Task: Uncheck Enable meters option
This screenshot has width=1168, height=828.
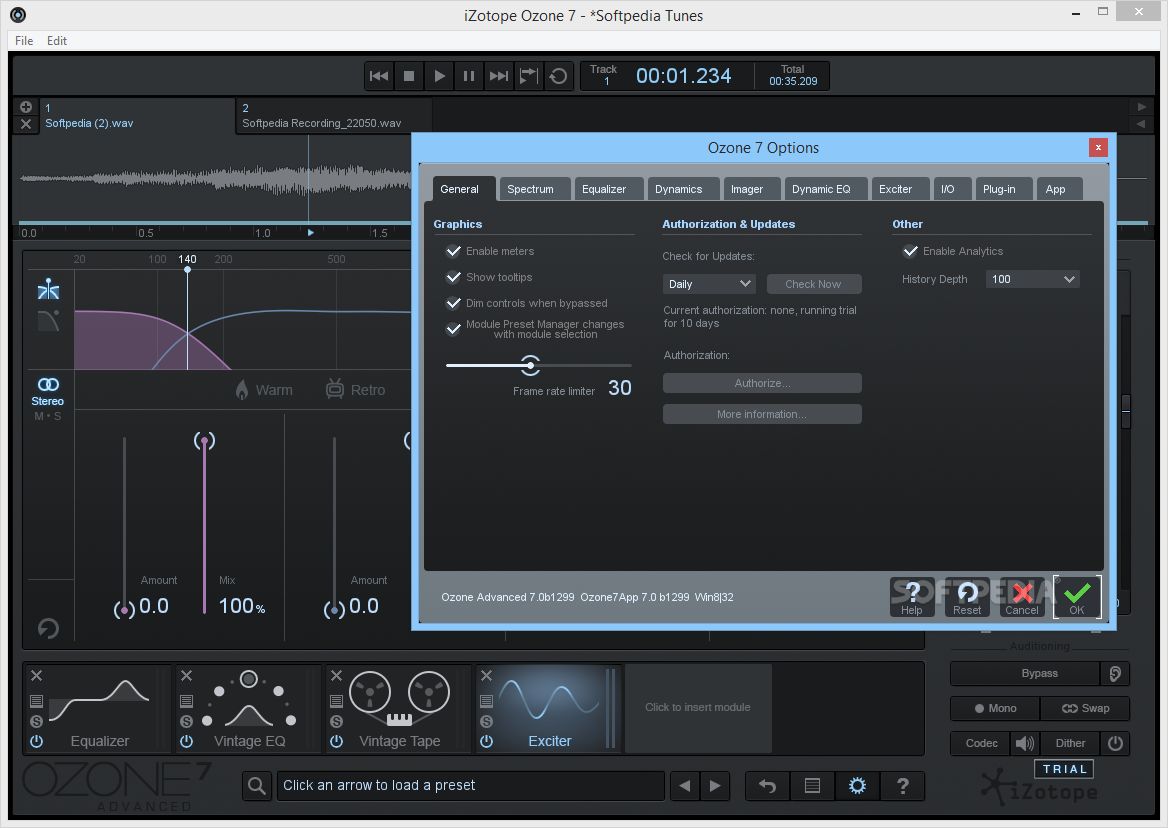Action: coord(453,251)
